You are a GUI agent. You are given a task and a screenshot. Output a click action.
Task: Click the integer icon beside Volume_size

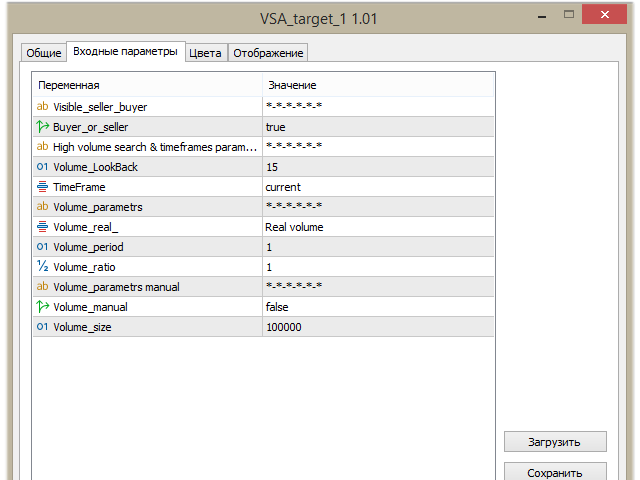click(x=42, y=327)
